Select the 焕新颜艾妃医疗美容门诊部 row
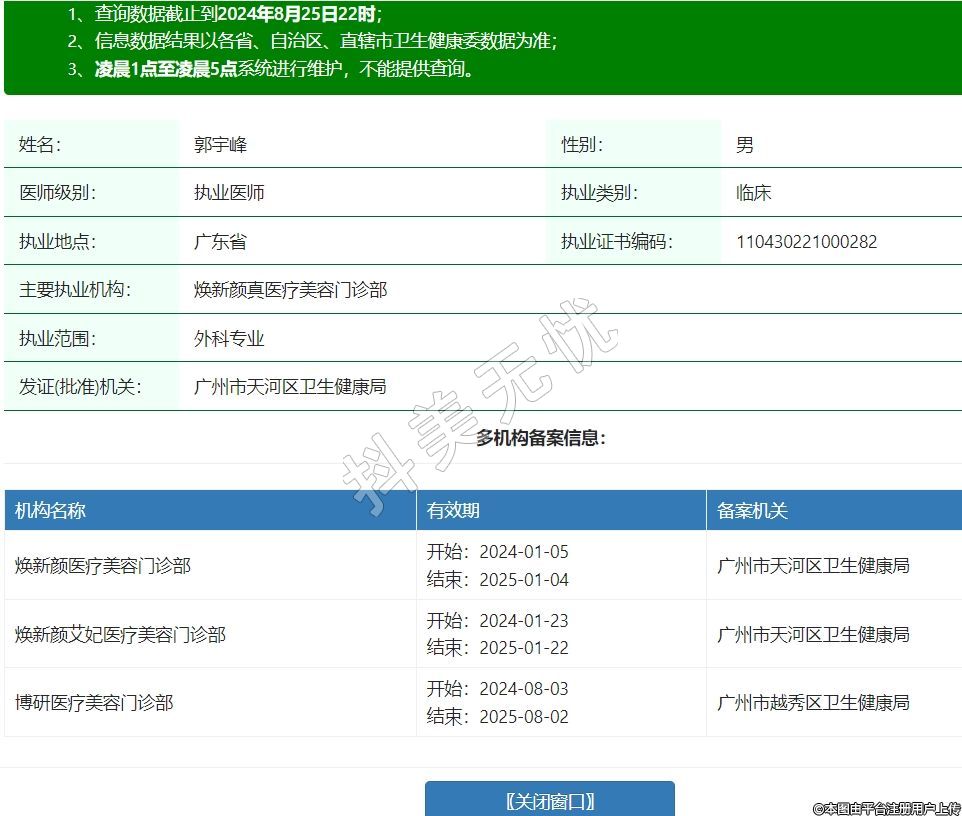The width and height of the screenshot is (962, 816). 120,635
